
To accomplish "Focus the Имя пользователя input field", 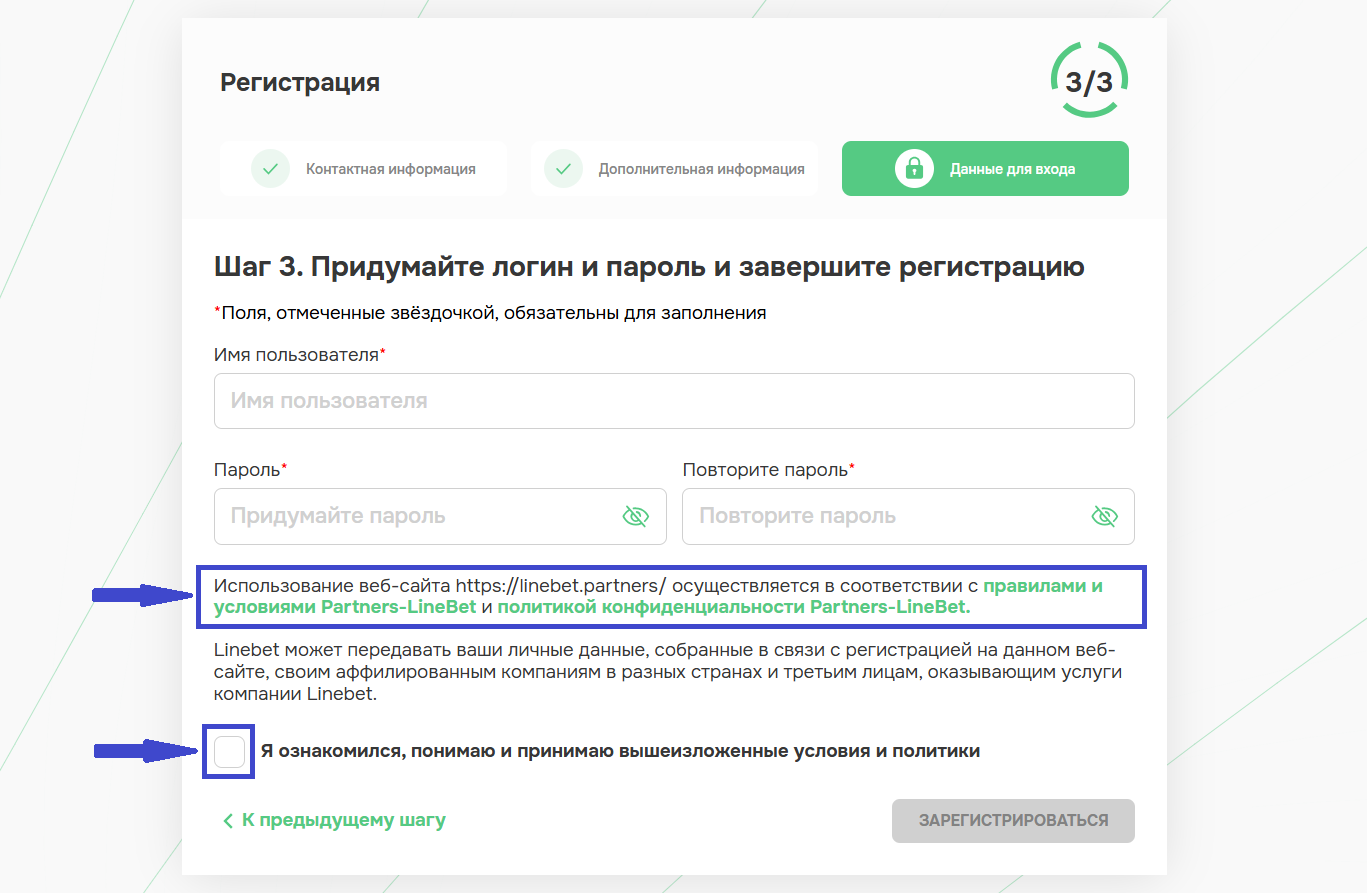I will 674,401.
